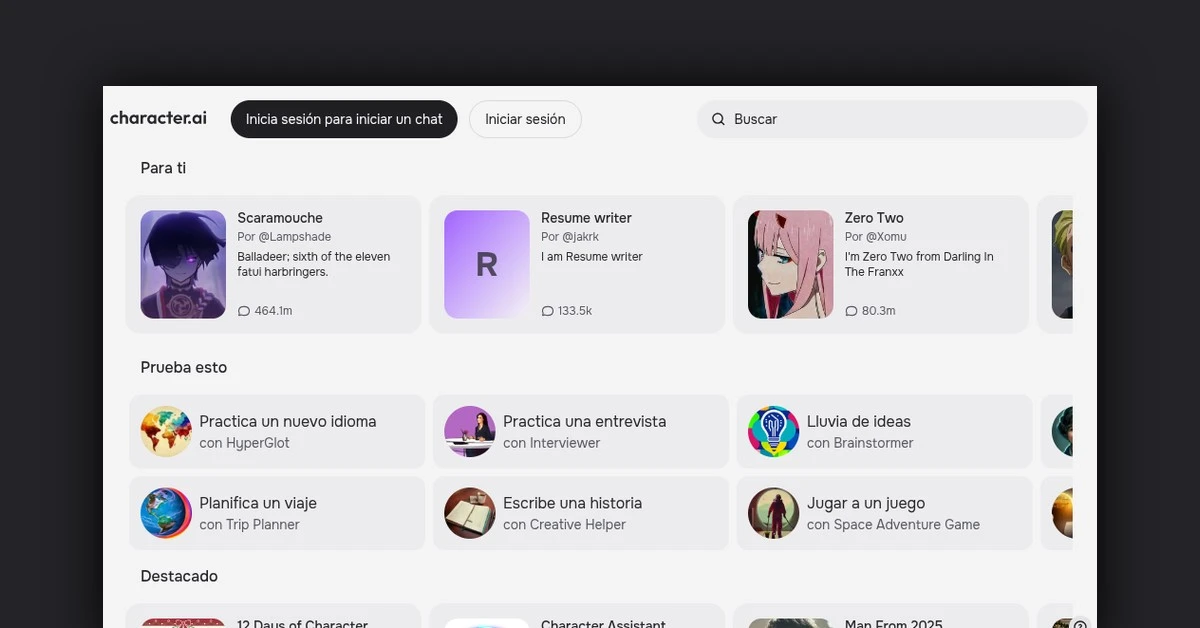Screen dimensions: 1200x628
Task: Click the Space Adventure Game astronaut icon
Action: point(773,513)
